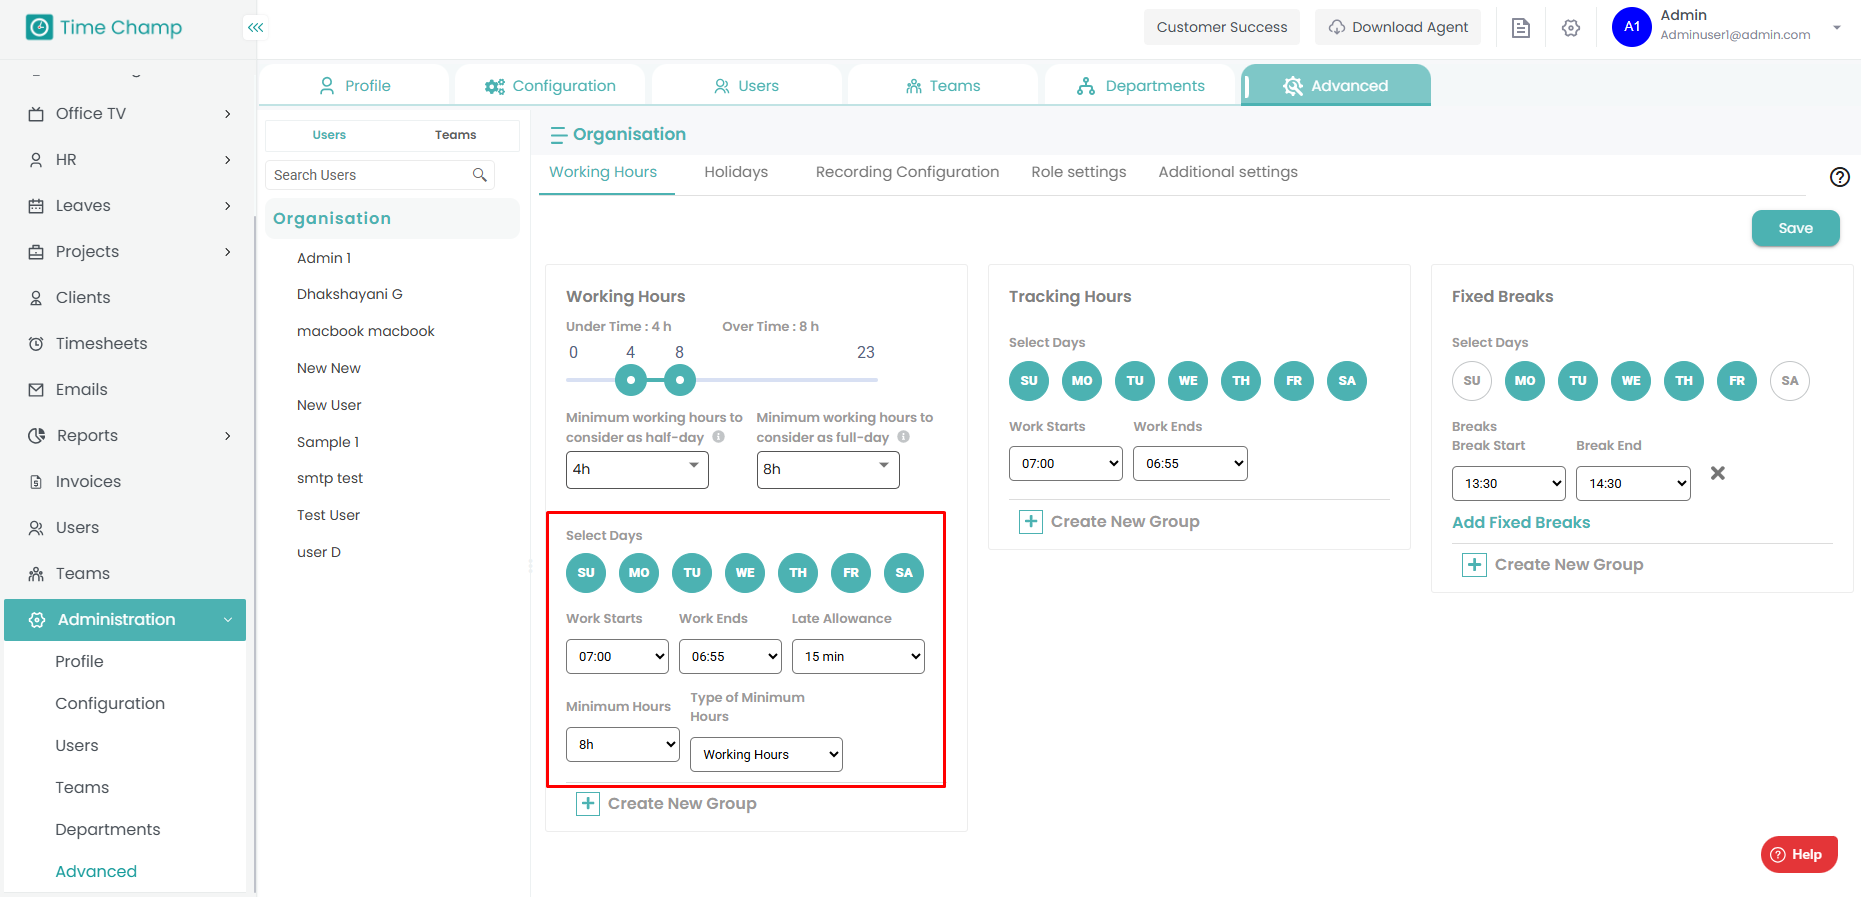Image resolution: width=1861 pixels, height=897 pixels.
Task: Click the Reports pie chart icon
Action: coord(37,436)
